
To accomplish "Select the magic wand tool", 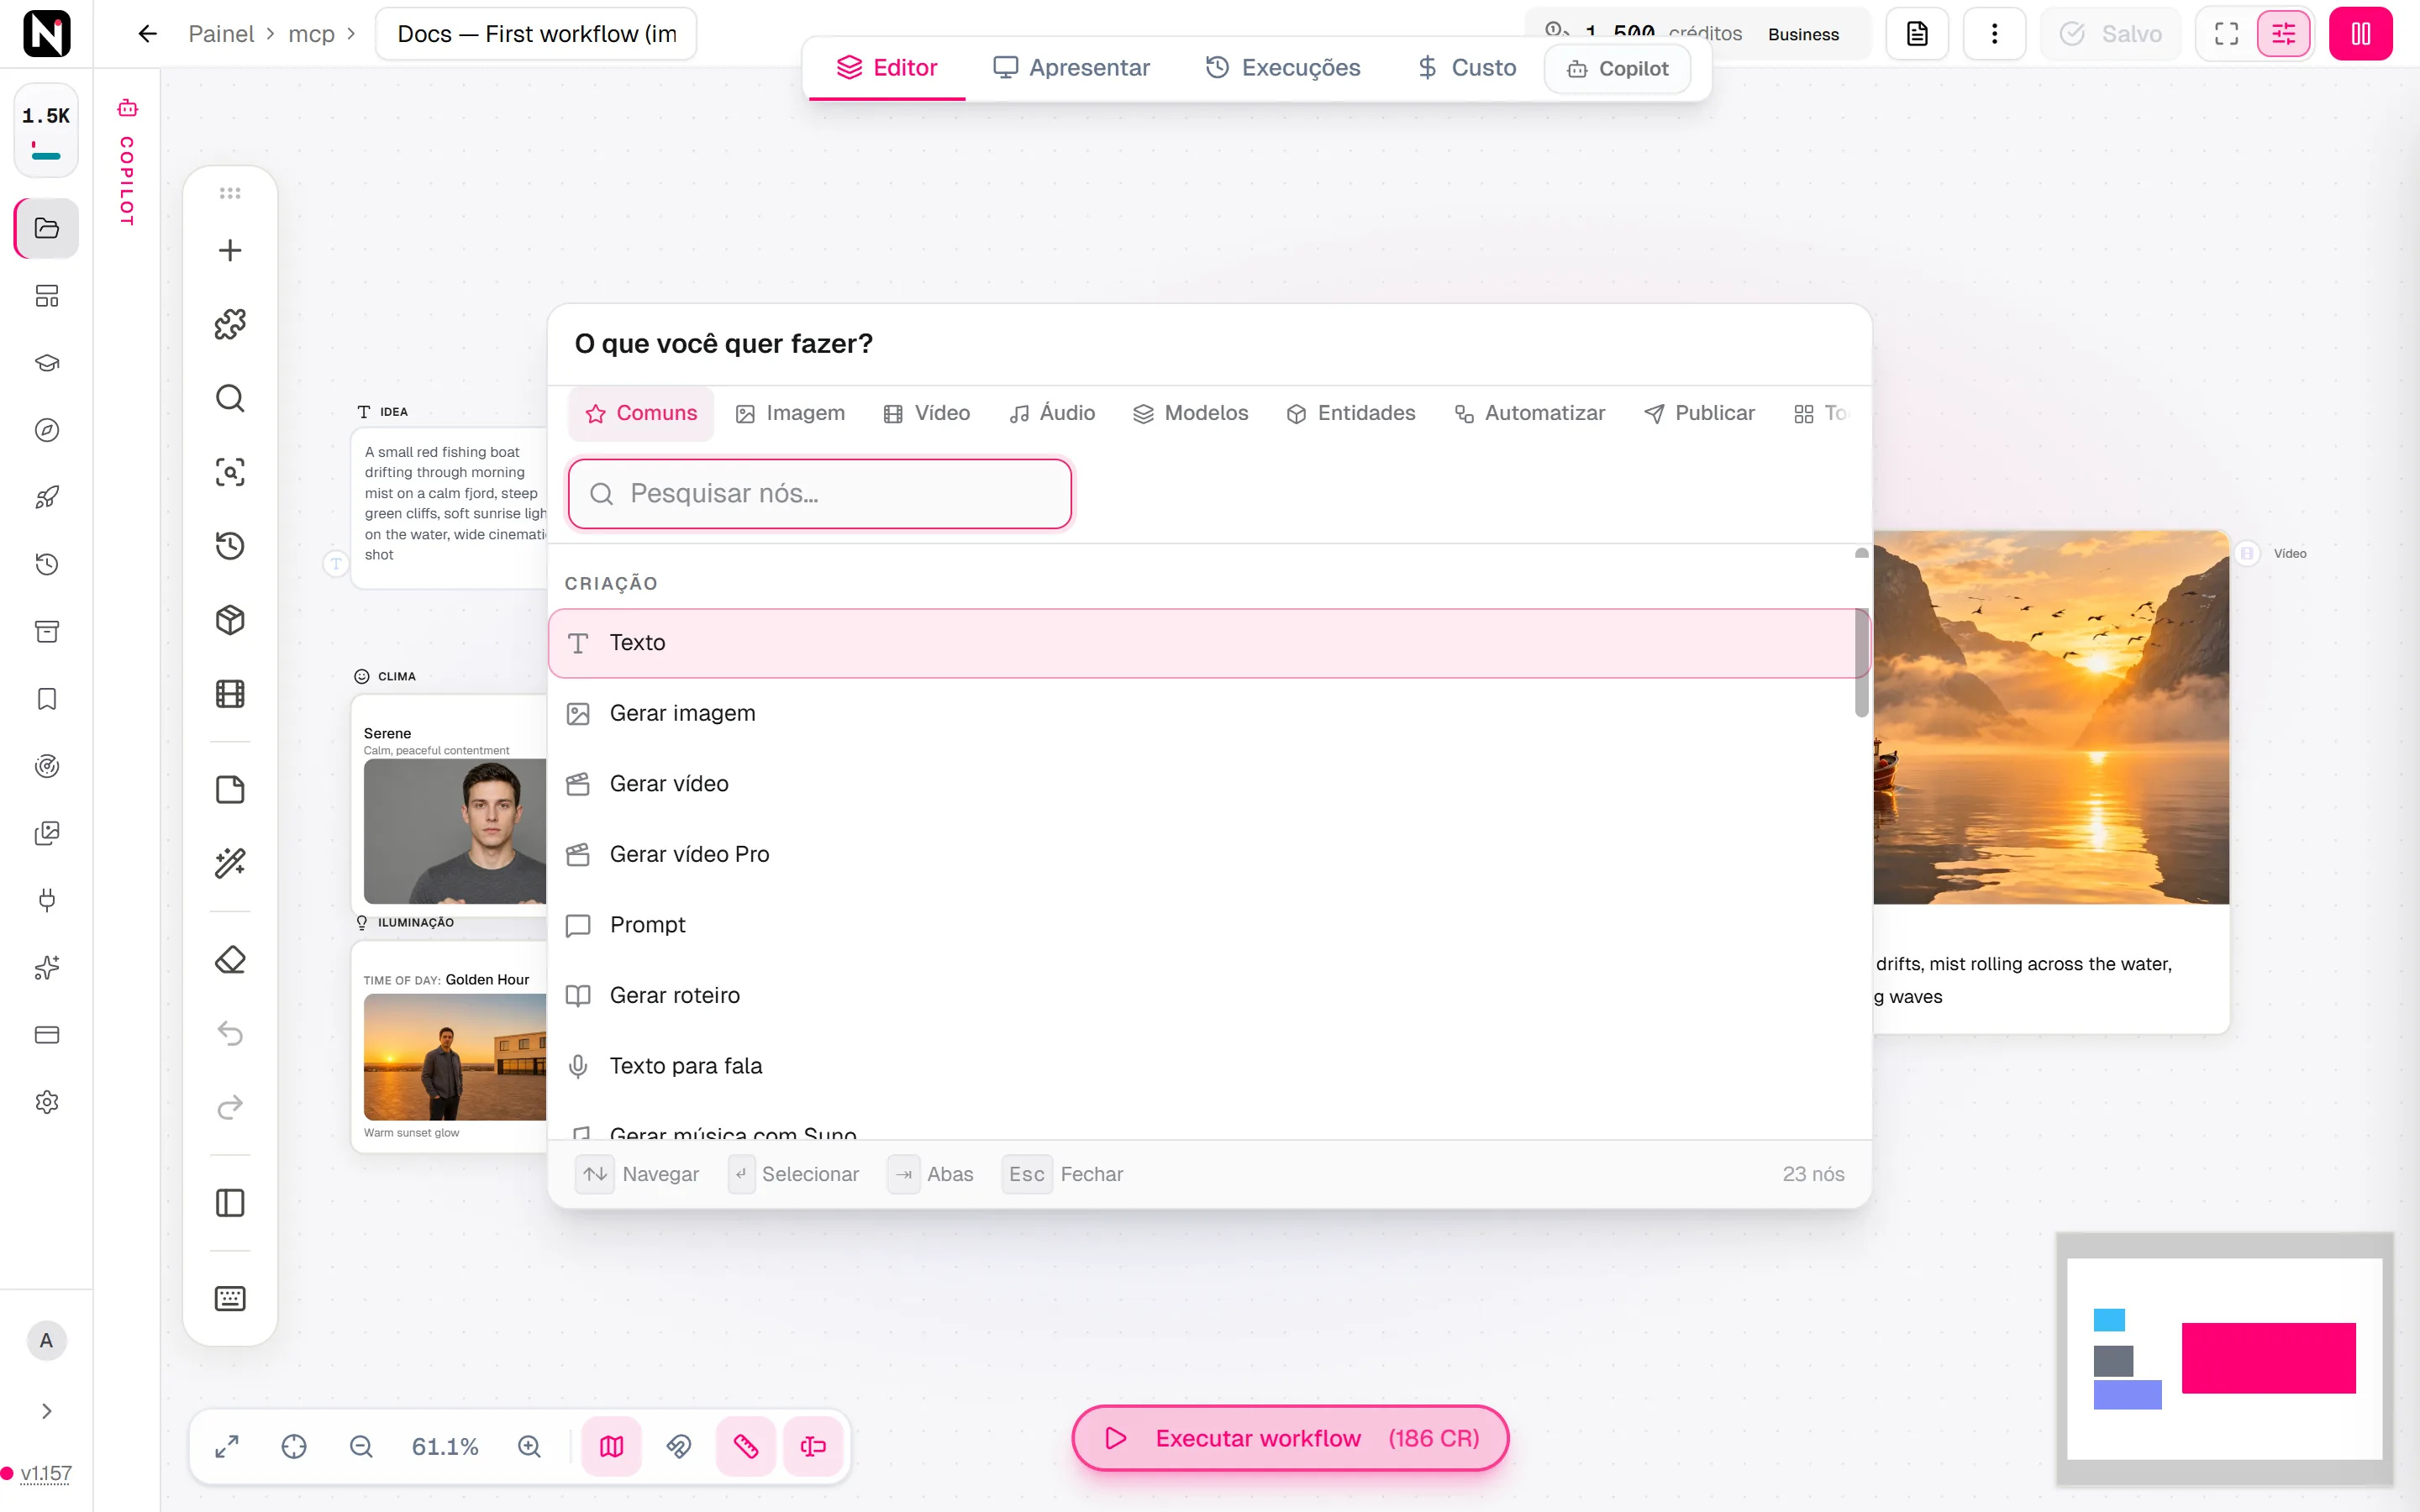I will [230, 863].
